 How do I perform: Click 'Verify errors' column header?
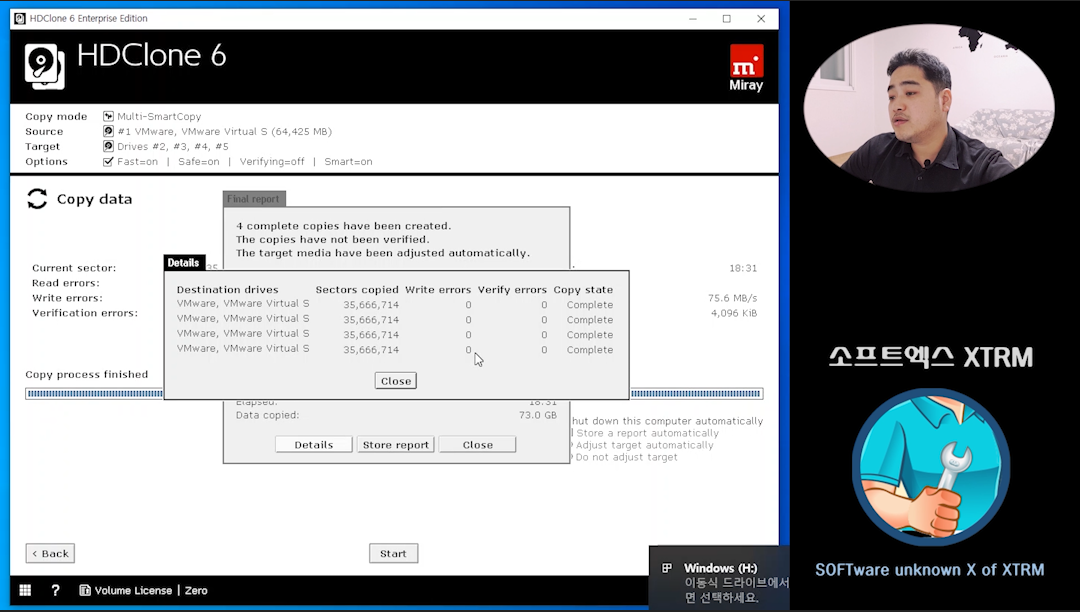pos(512,290)
